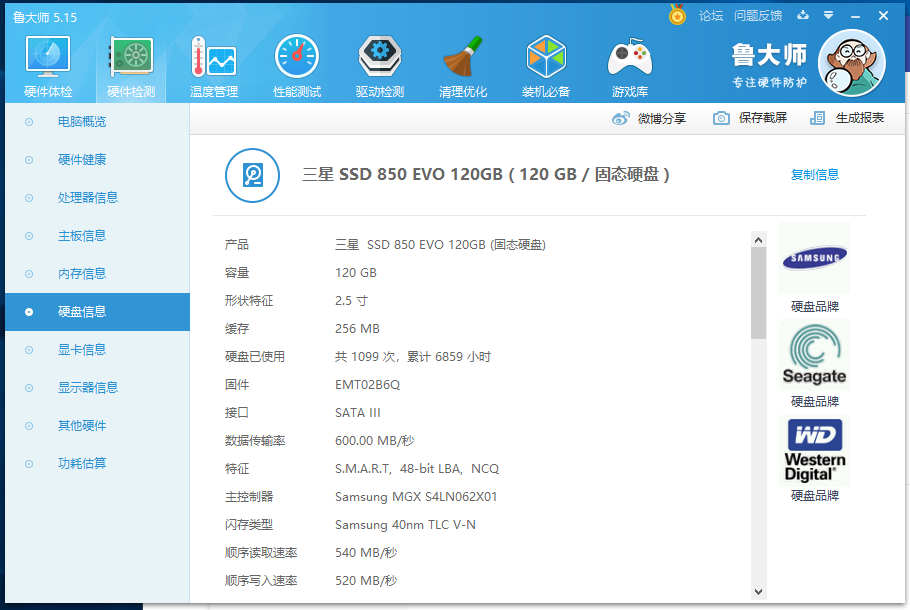Viewport: 910px width, 610px height.
Task: Click features value S.M.A.R.T, 48-bit LBA, NCQ
Action: click(x=417, y=469)
